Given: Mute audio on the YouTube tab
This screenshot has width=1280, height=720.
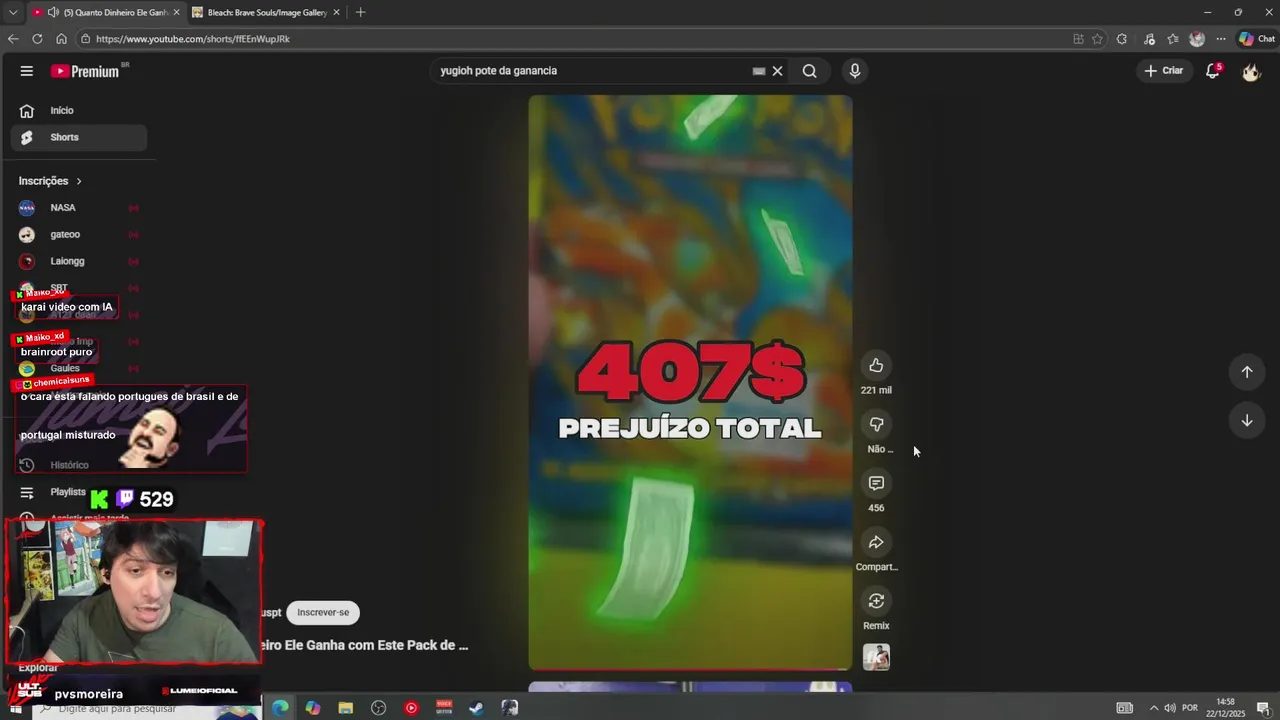Looking at the screenshot, I should click(53, 12).
